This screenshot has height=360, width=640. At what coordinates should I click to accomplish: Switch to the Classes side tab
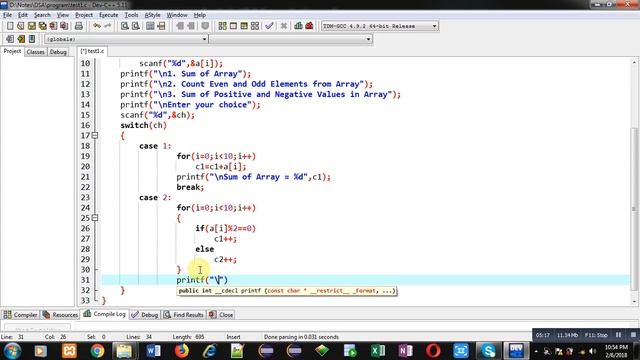36,52
